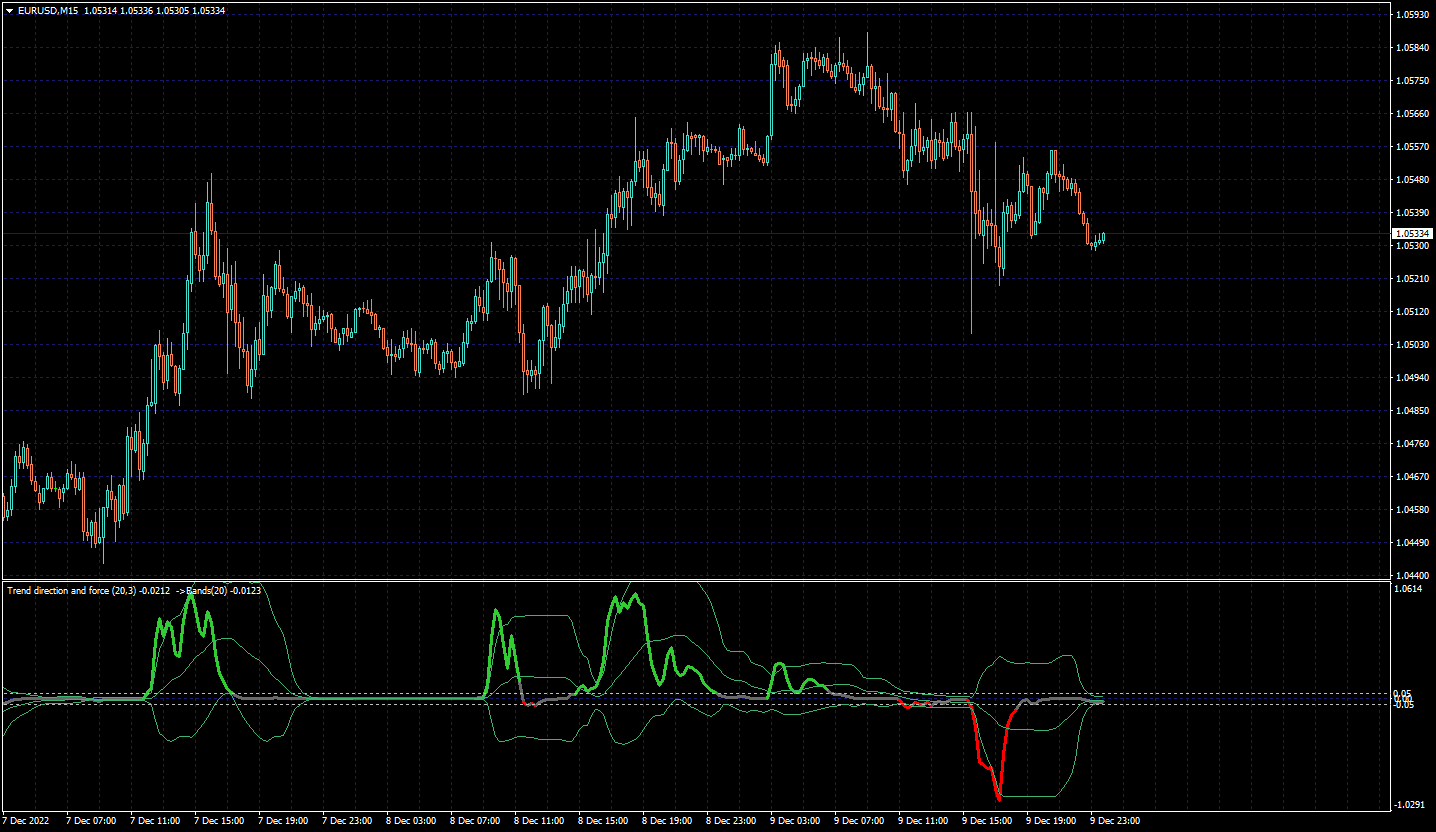
Task: Click the 1.05210 price scale label
Action: coord(1412,278)
